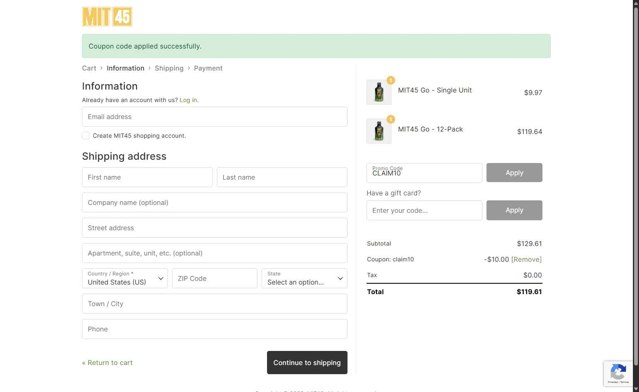Open the State dropdown
The image size is (639, 392).
coord(304,278)
